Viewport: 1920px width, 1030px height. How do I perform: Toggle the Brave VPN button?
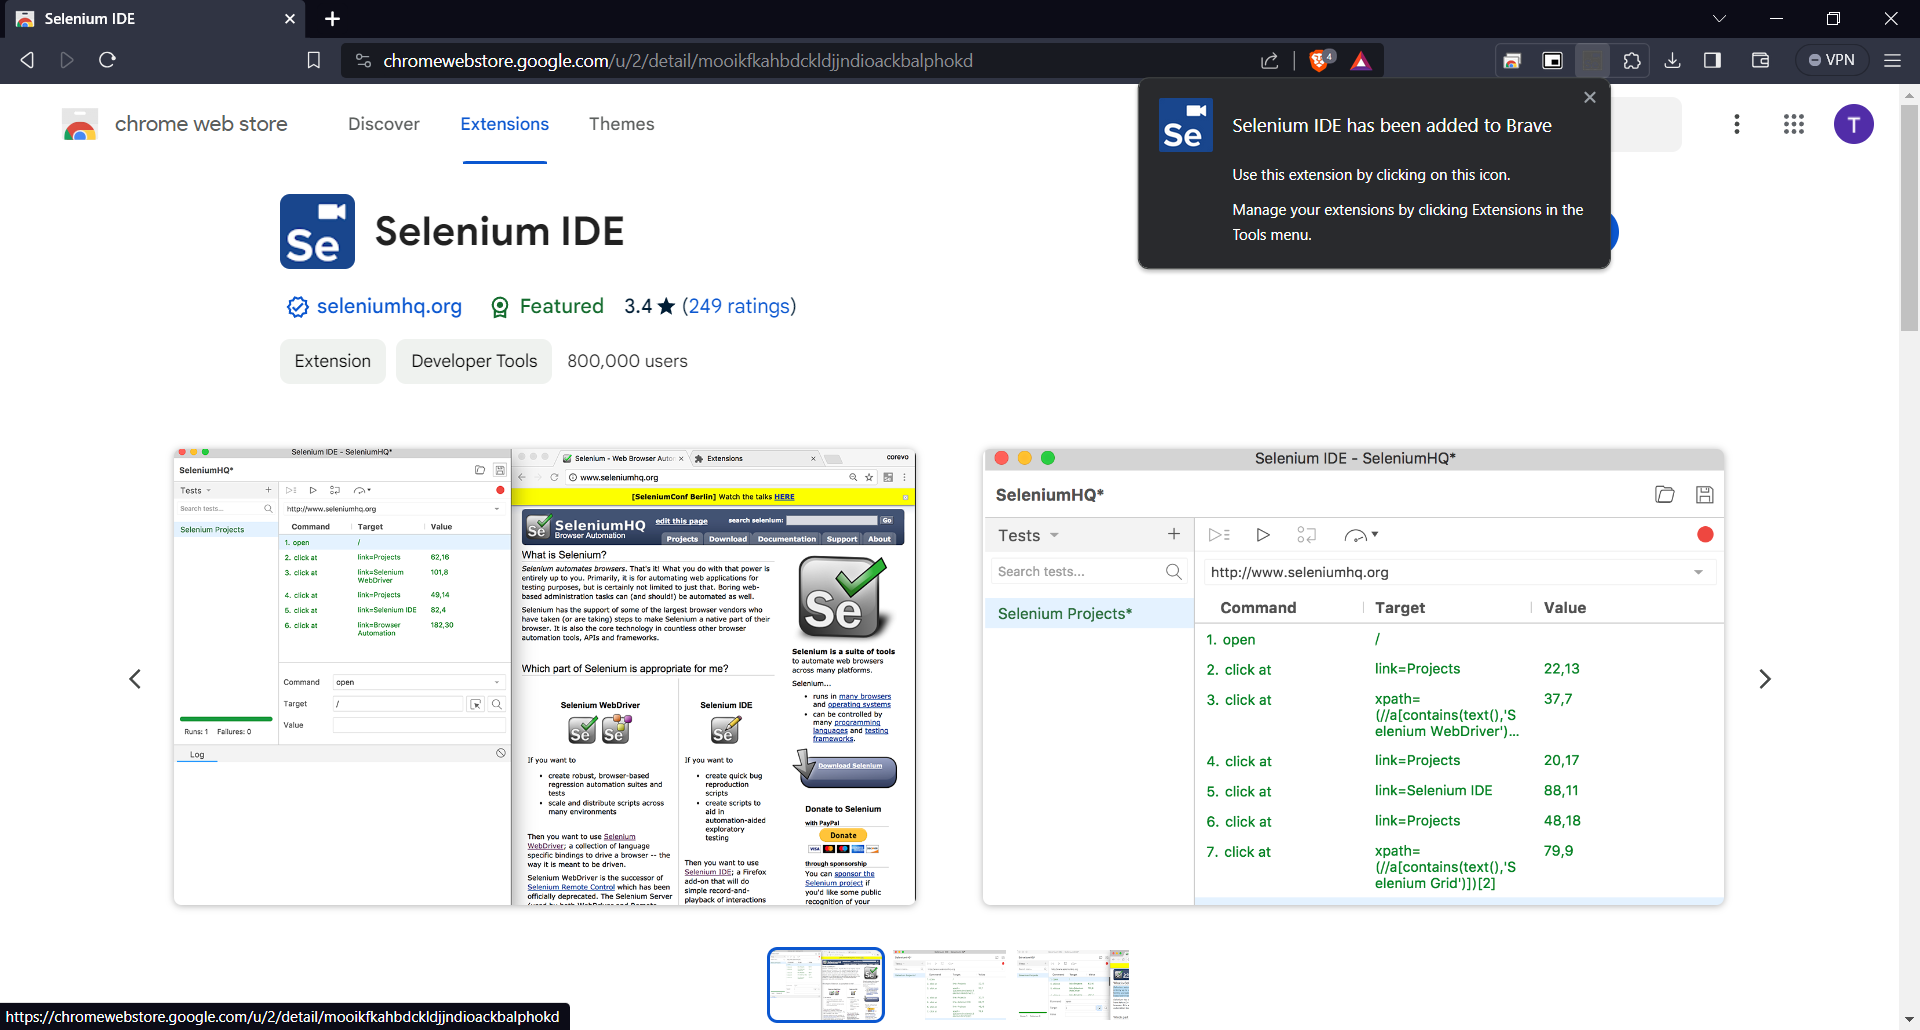[x=1831, y=60]
